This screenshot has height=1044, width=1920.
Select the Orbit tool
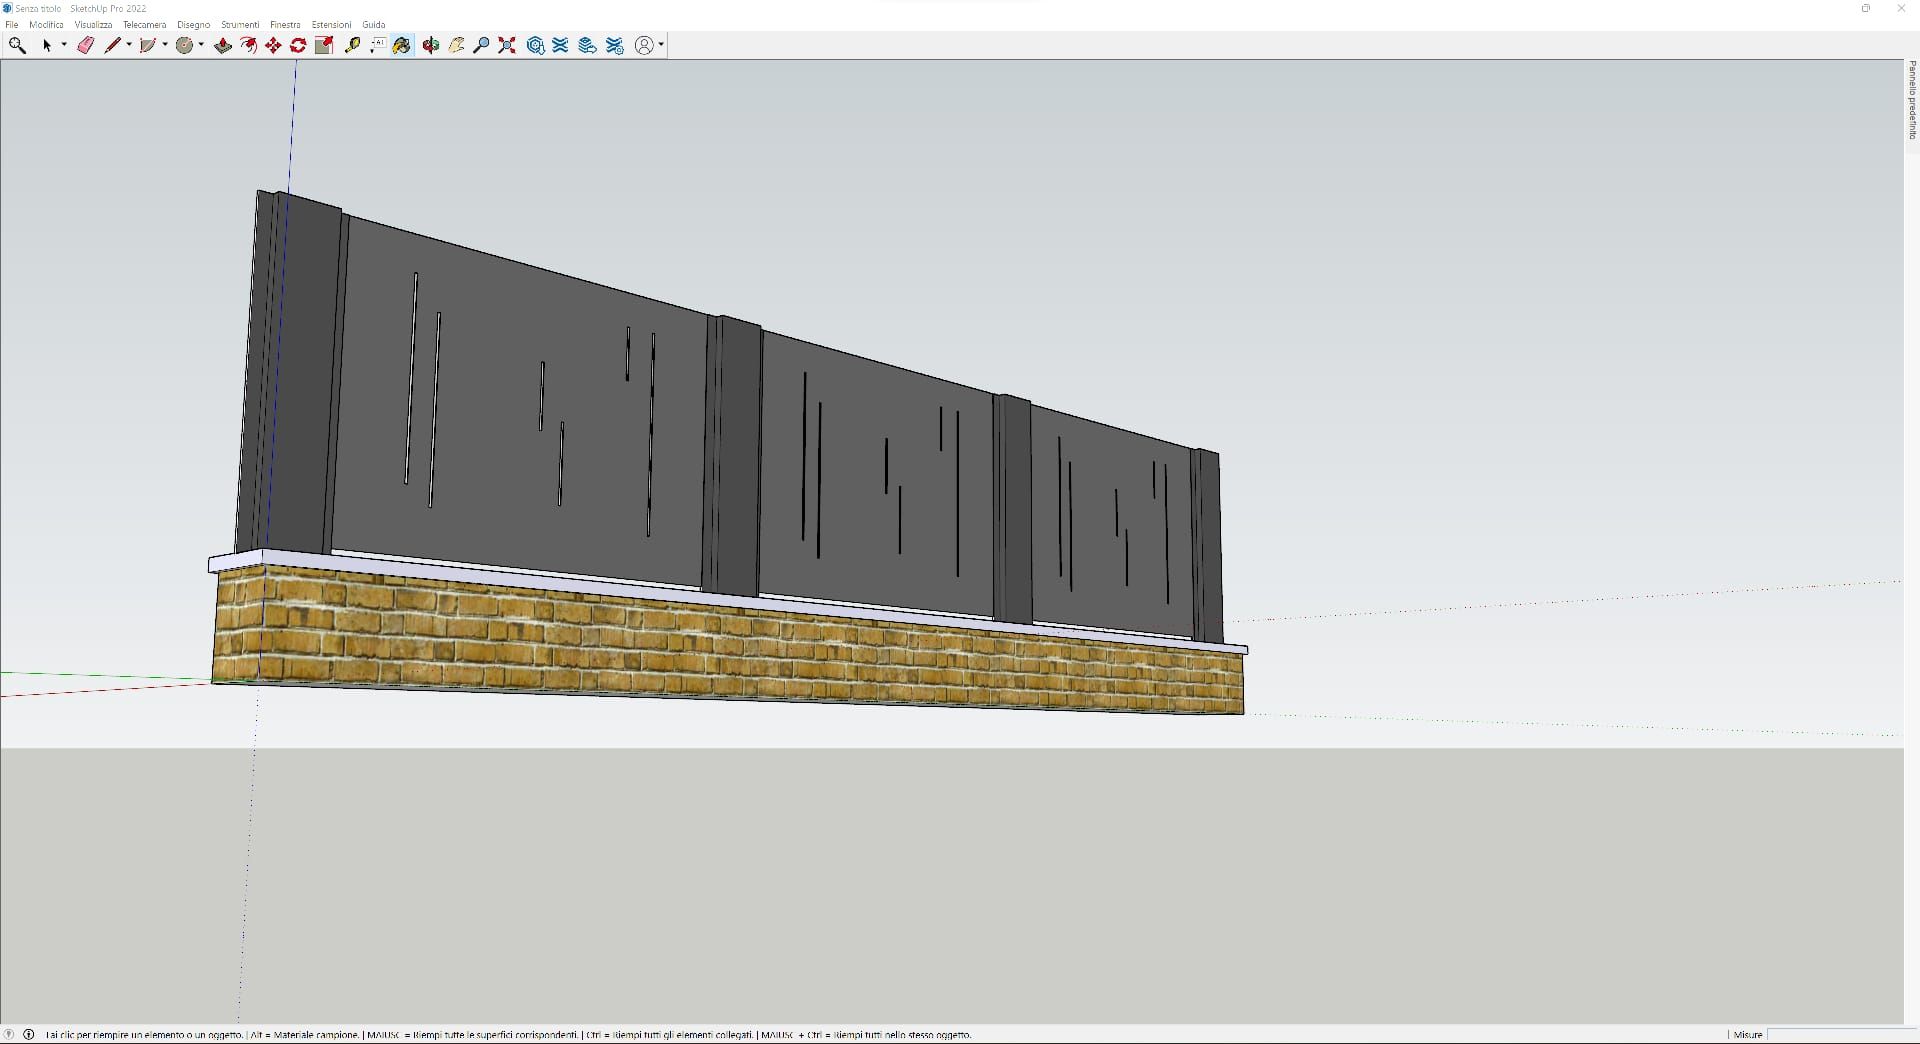pos(431,45)
